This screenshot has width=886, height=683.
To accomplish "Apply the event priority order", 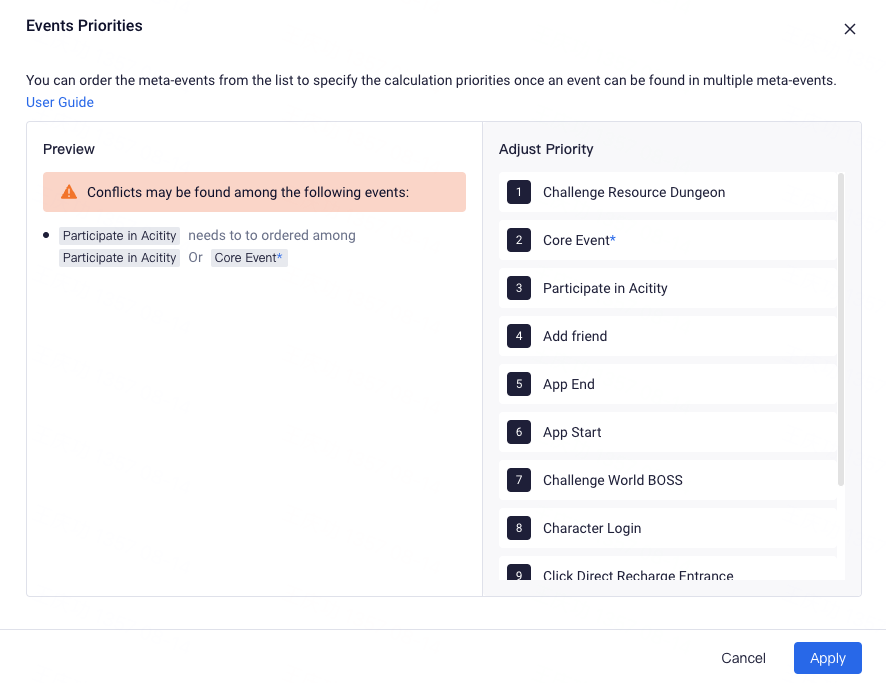I will click(828, 658).
